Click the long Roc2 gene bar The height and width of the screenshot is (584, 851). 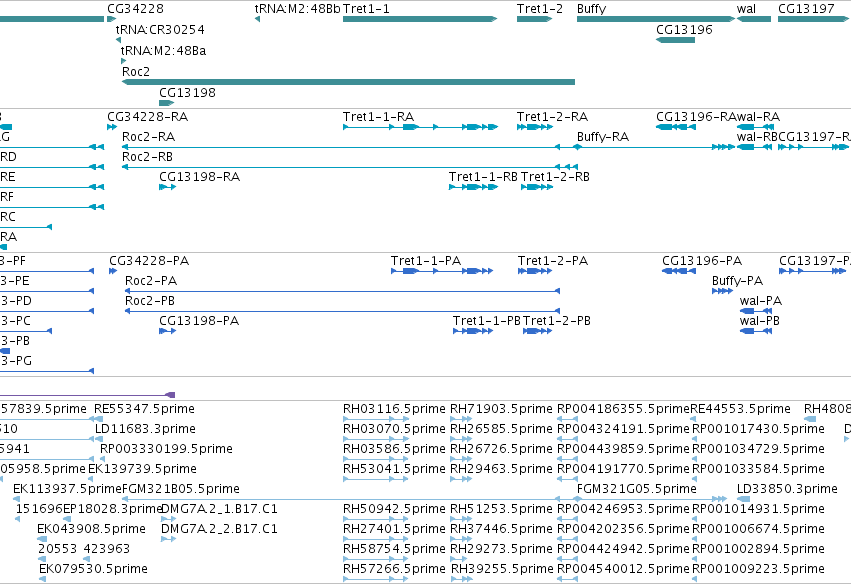tap(348, 82)
